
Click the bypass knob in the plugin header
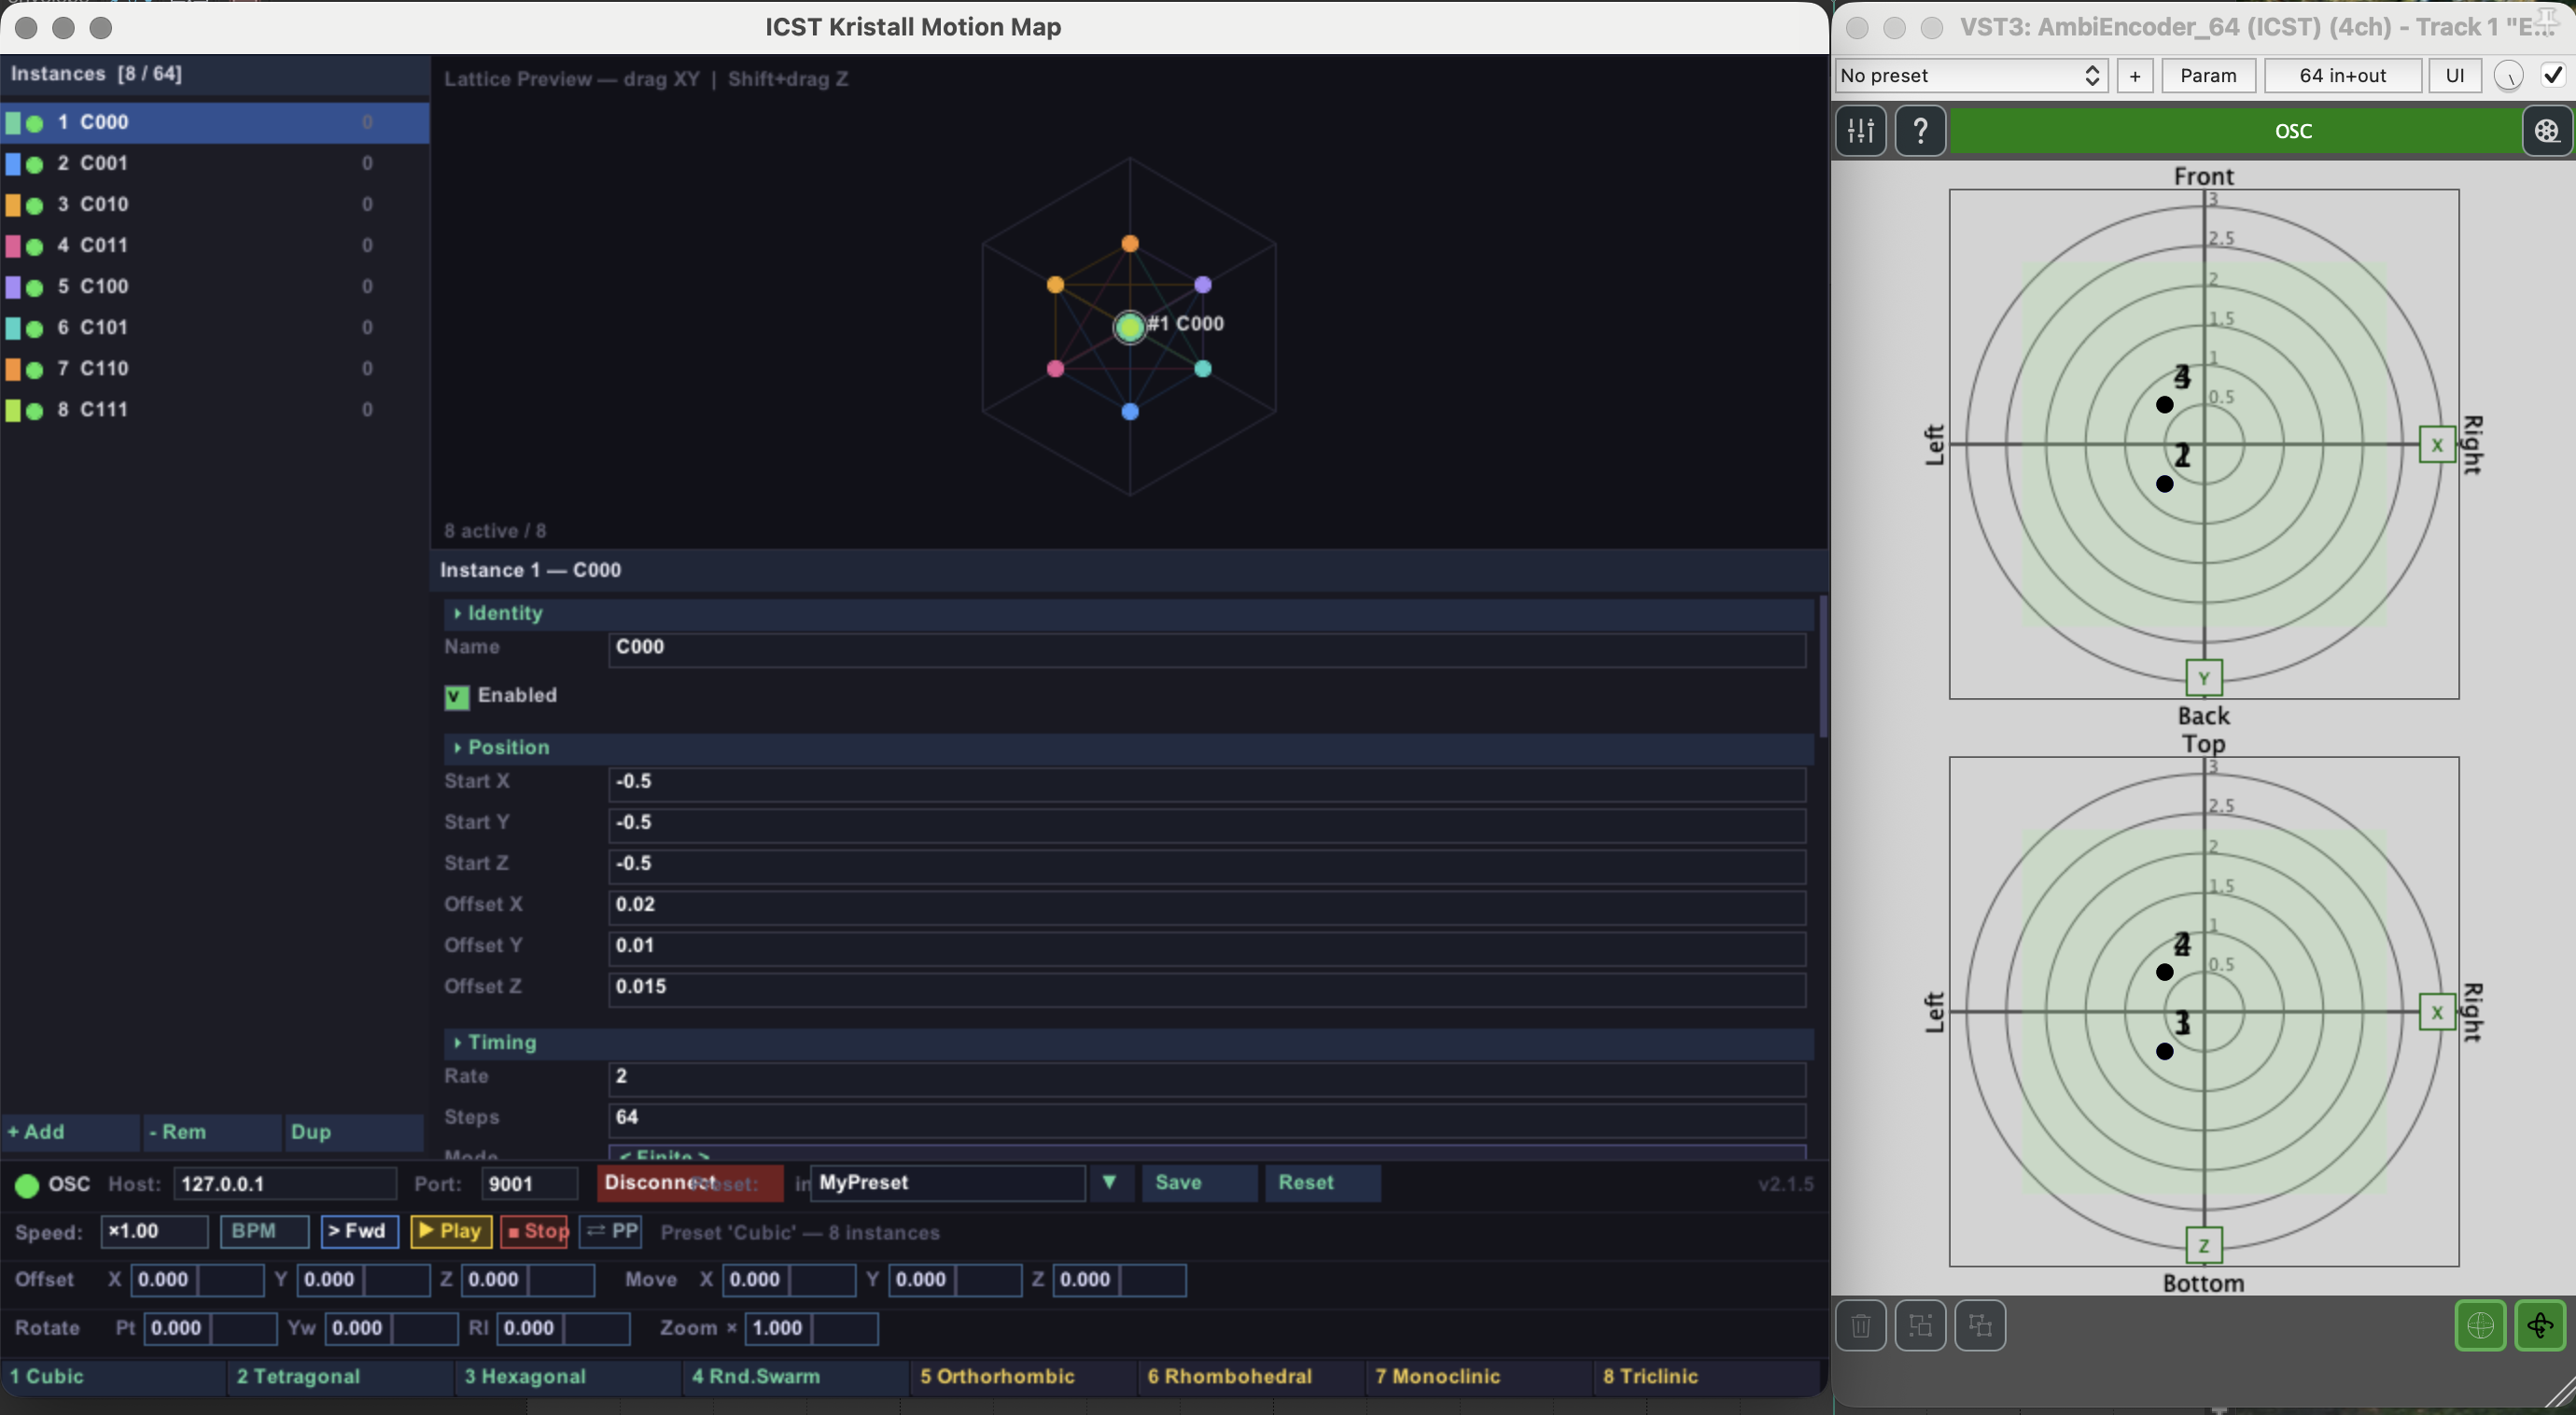2508,76
